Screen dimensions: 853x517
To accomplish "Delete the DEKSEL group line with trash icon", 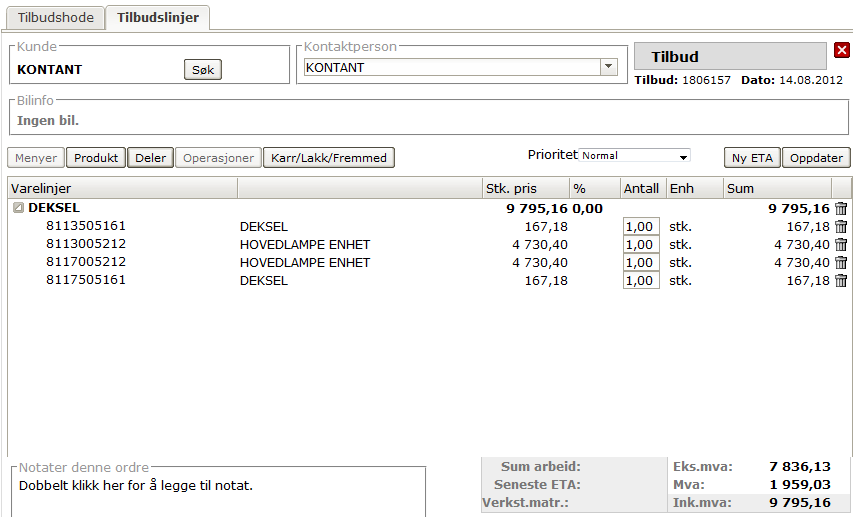I will point(841,209).
